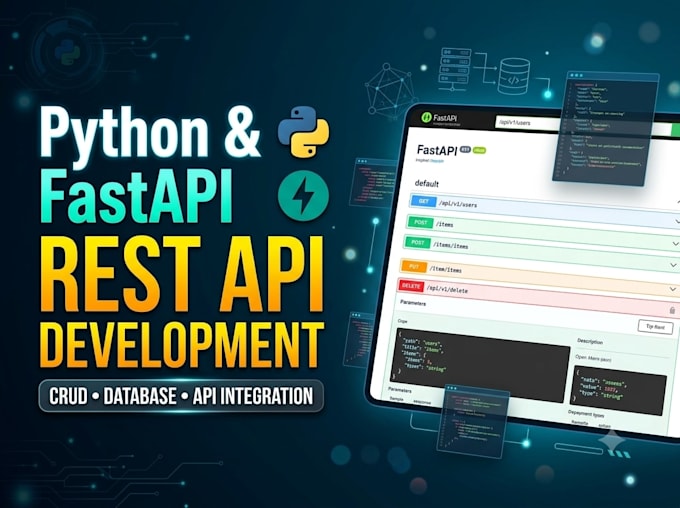Screen dimensions: 680x508
Task: Click the Parameters heading under DELETE row
Action: point(413,303)
